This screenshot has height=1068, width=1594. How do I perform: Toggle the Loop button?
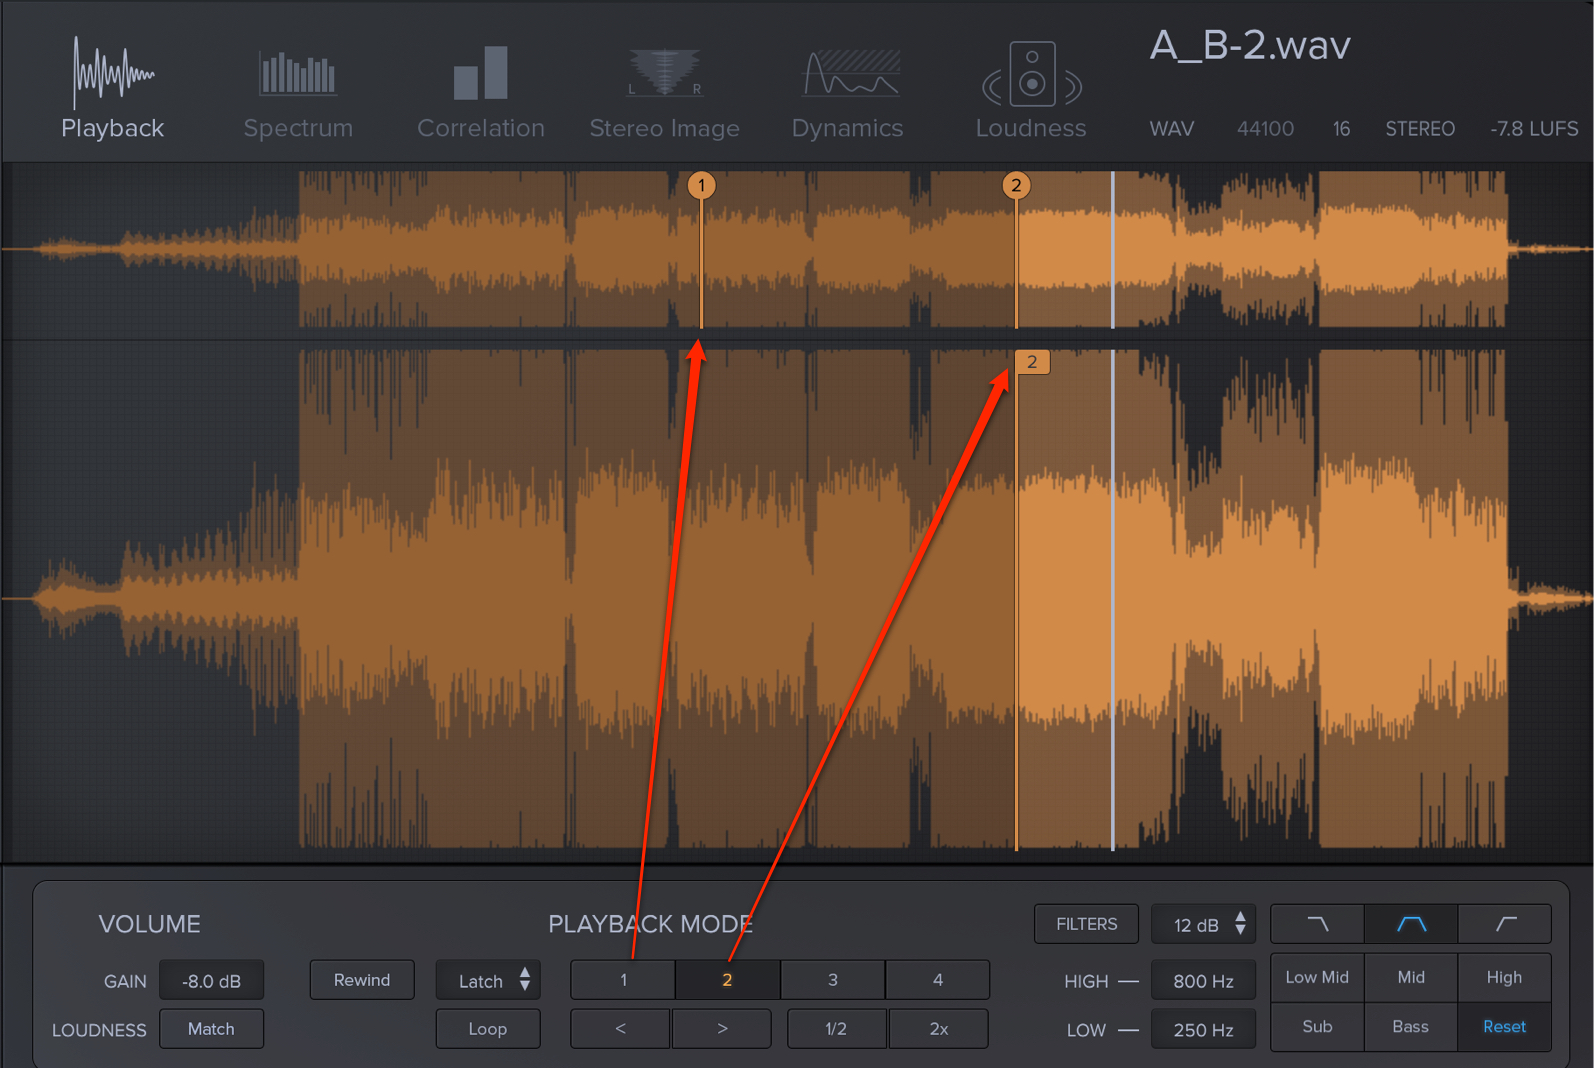pyautogui.click(x=488, y=1028)
